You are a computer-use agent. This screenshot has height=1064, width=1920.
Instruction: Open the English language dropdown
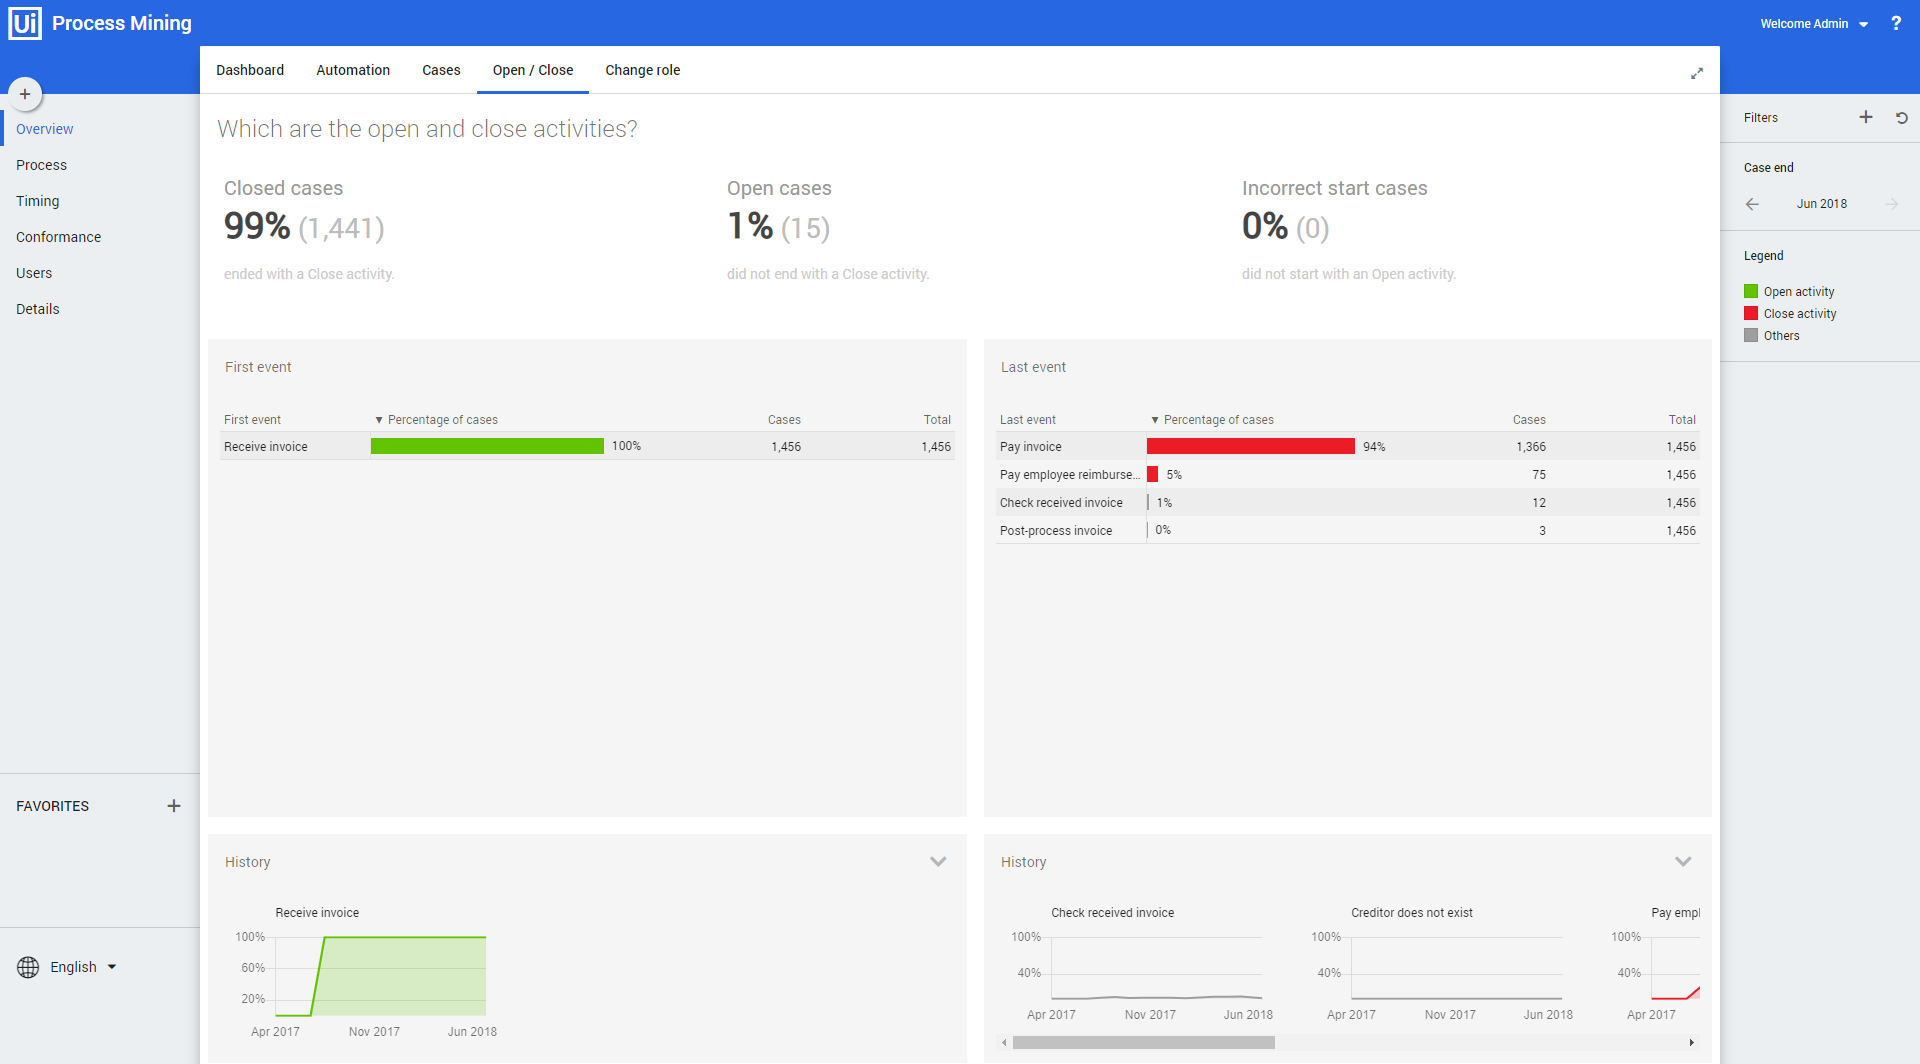click(x=84, y=967)
